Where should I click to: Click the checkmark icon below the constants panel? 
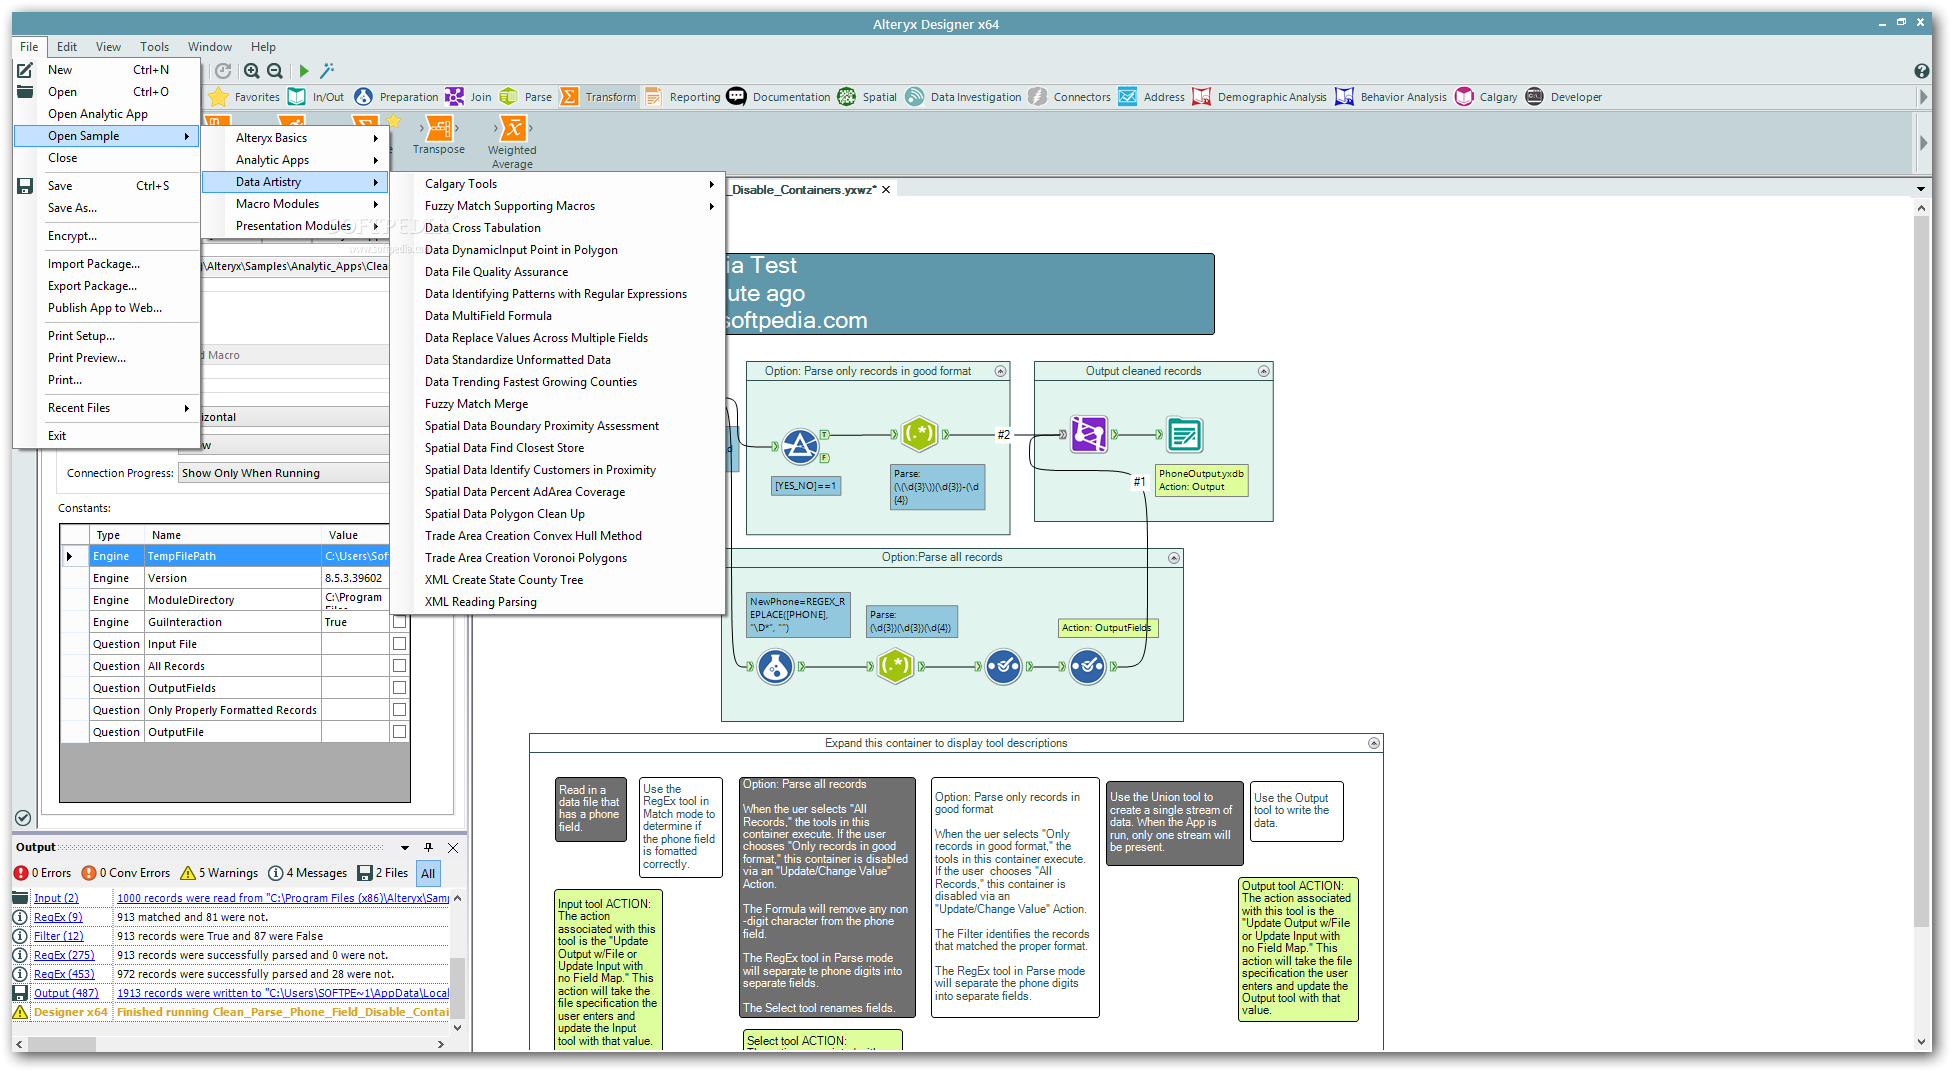tap(23, 817)
